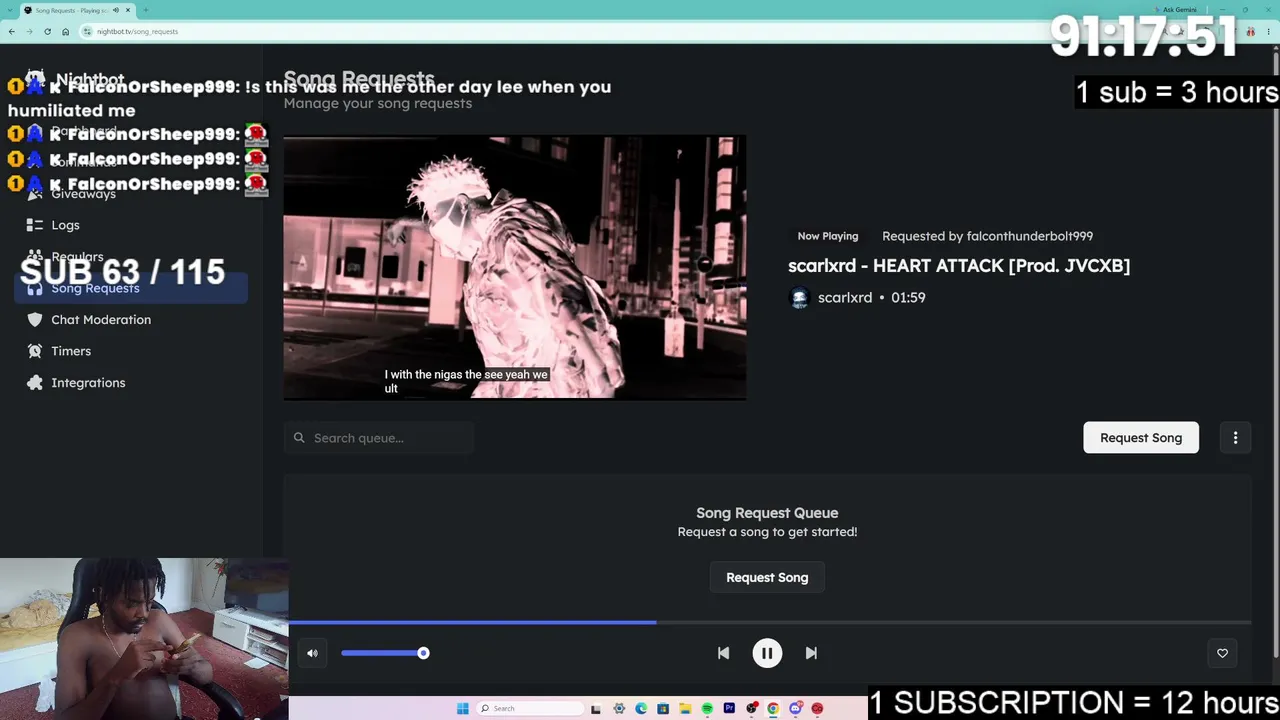Click the Timers alarm clock icon
Viewport: 1280px width, 720px height.
click(35, 351)
